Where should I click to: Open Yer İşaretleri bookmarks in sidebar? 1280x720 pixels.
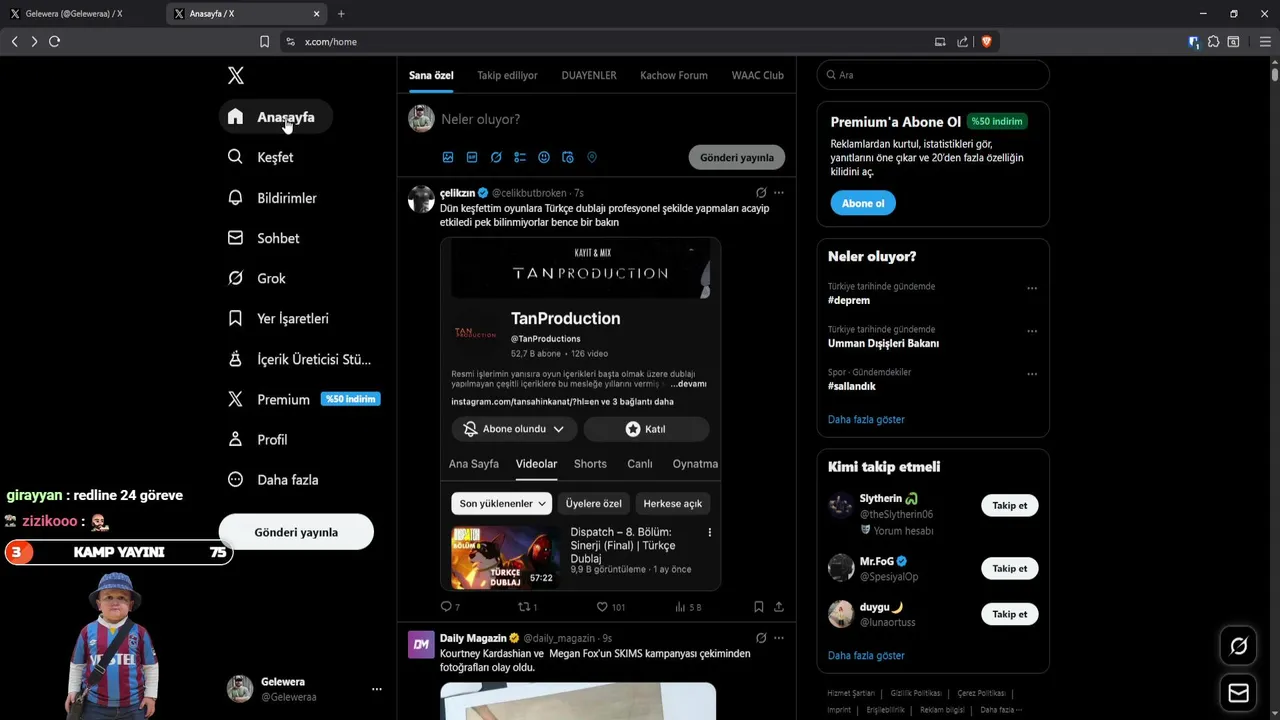pos(278,318)
